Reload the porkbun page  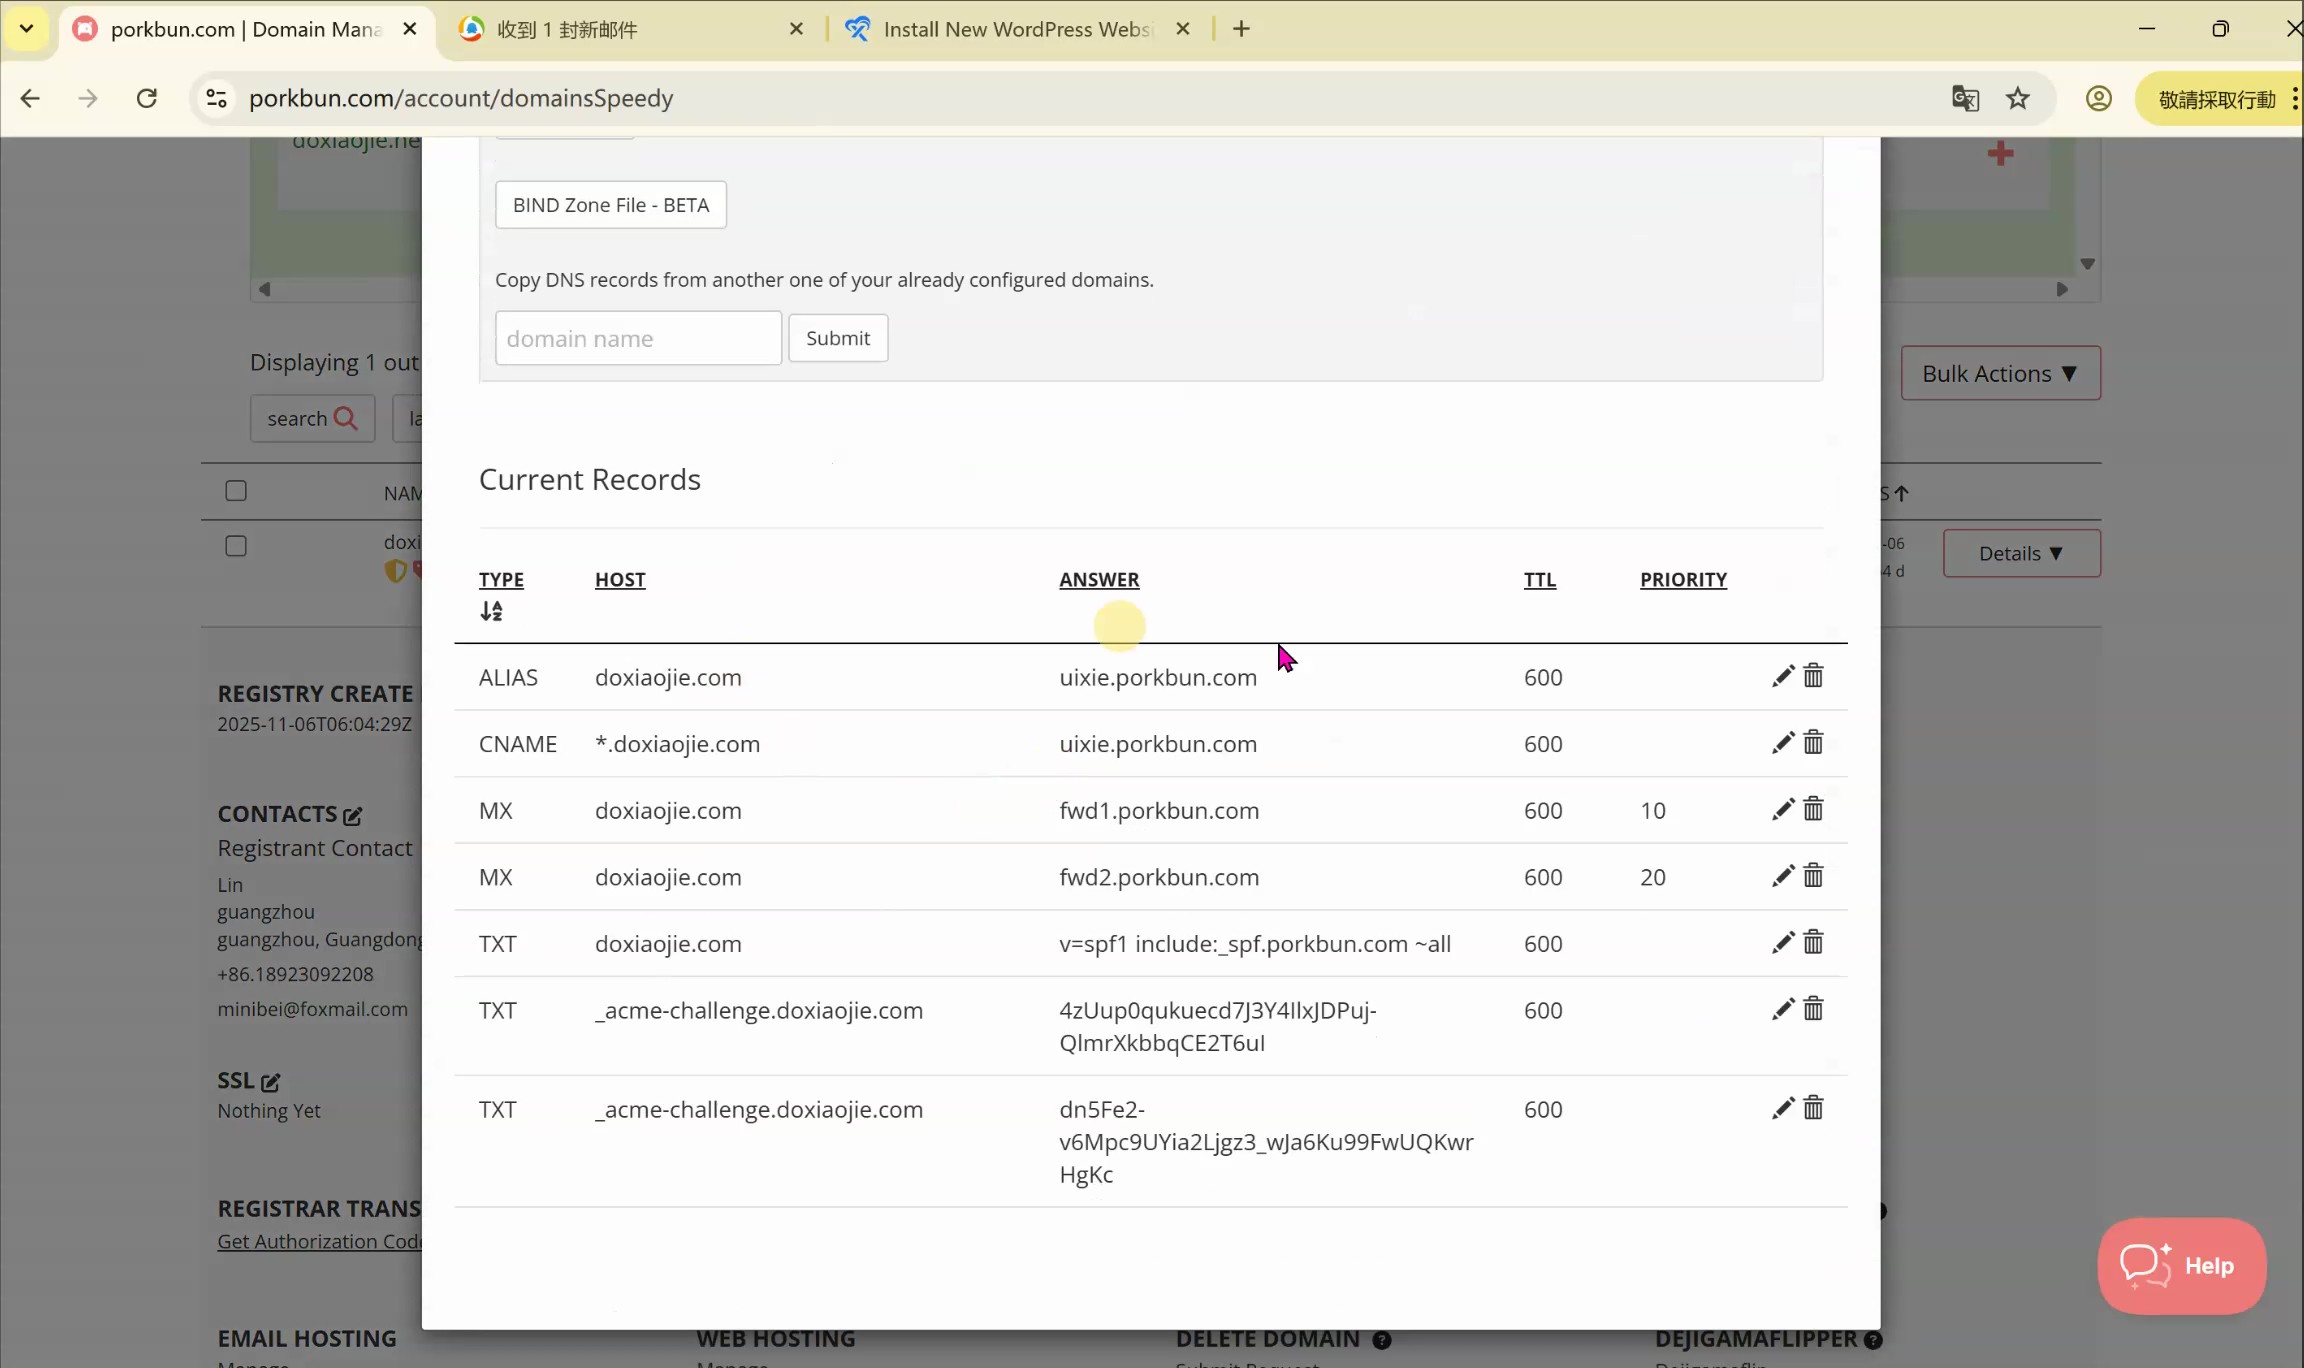147,98
